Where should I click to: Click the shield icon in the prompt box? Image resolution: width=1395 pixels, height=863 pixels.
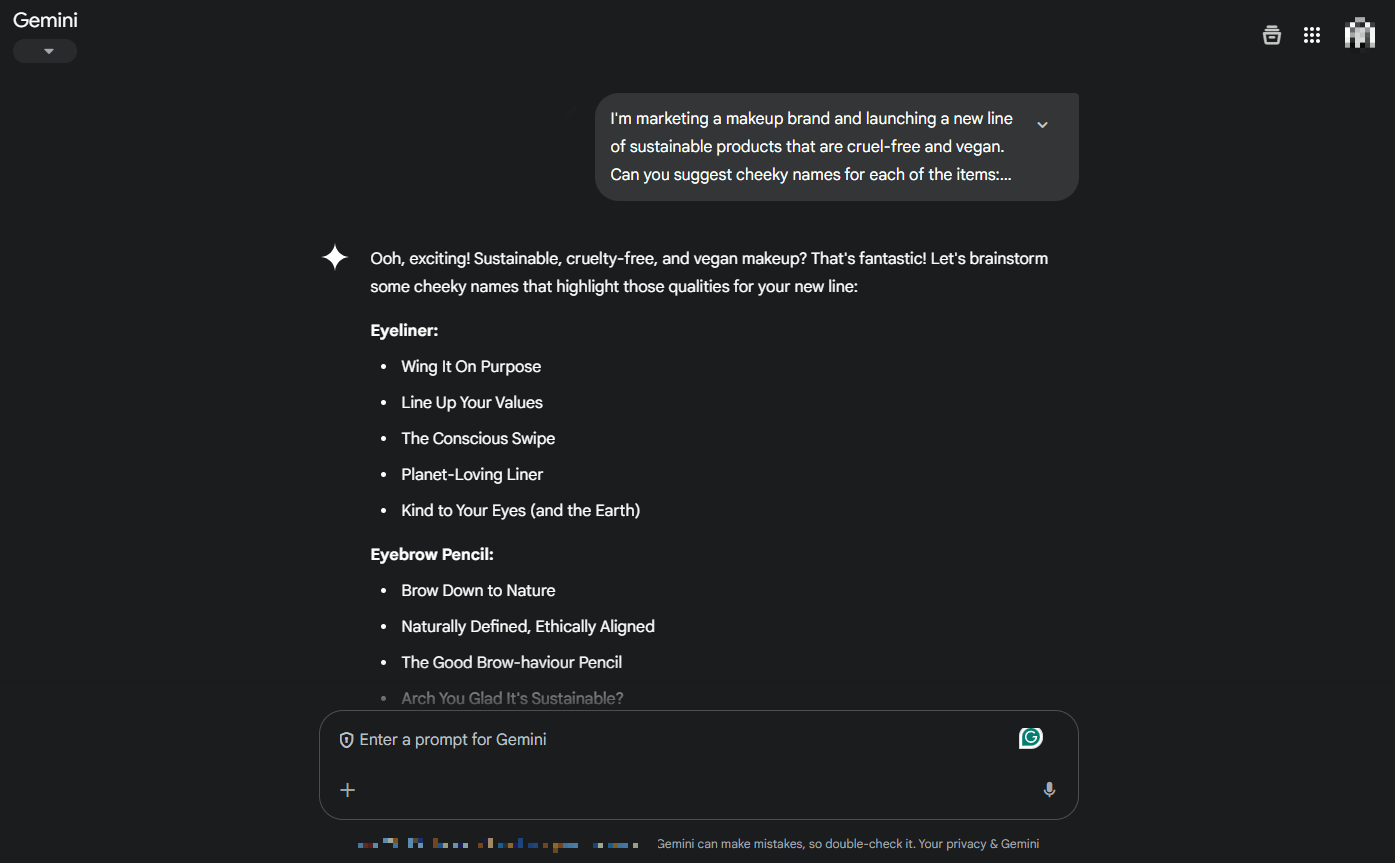point(347,740)
